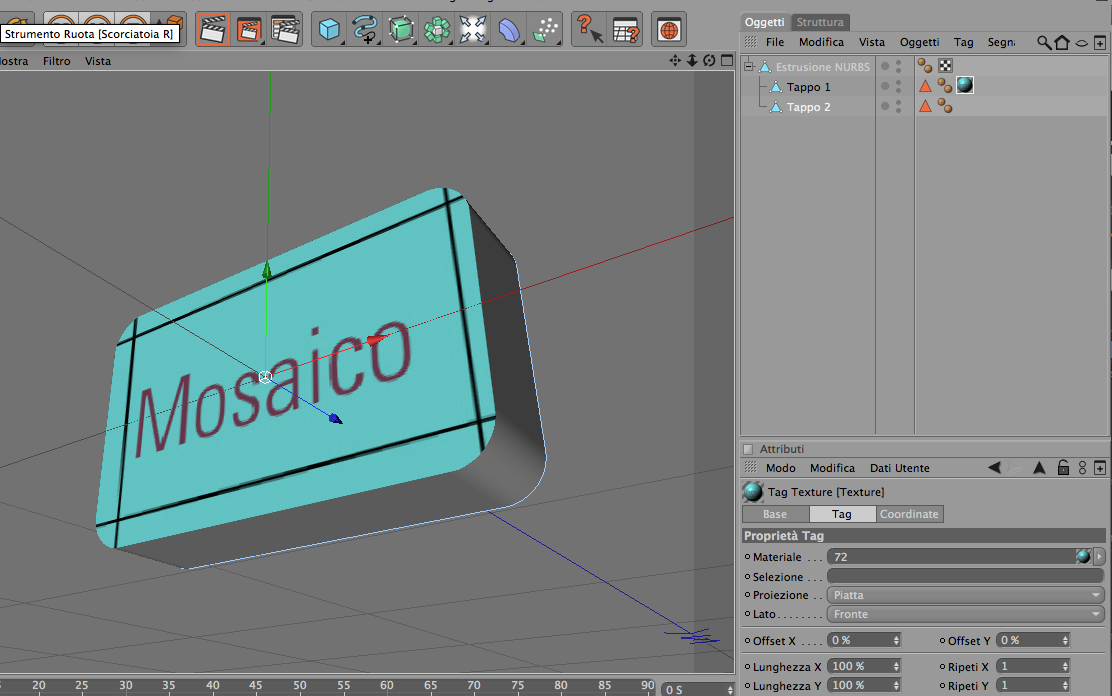Screen dimensions: 1112x696
Task: Open the Modo menu in Attributes
Action: [781, 468]
